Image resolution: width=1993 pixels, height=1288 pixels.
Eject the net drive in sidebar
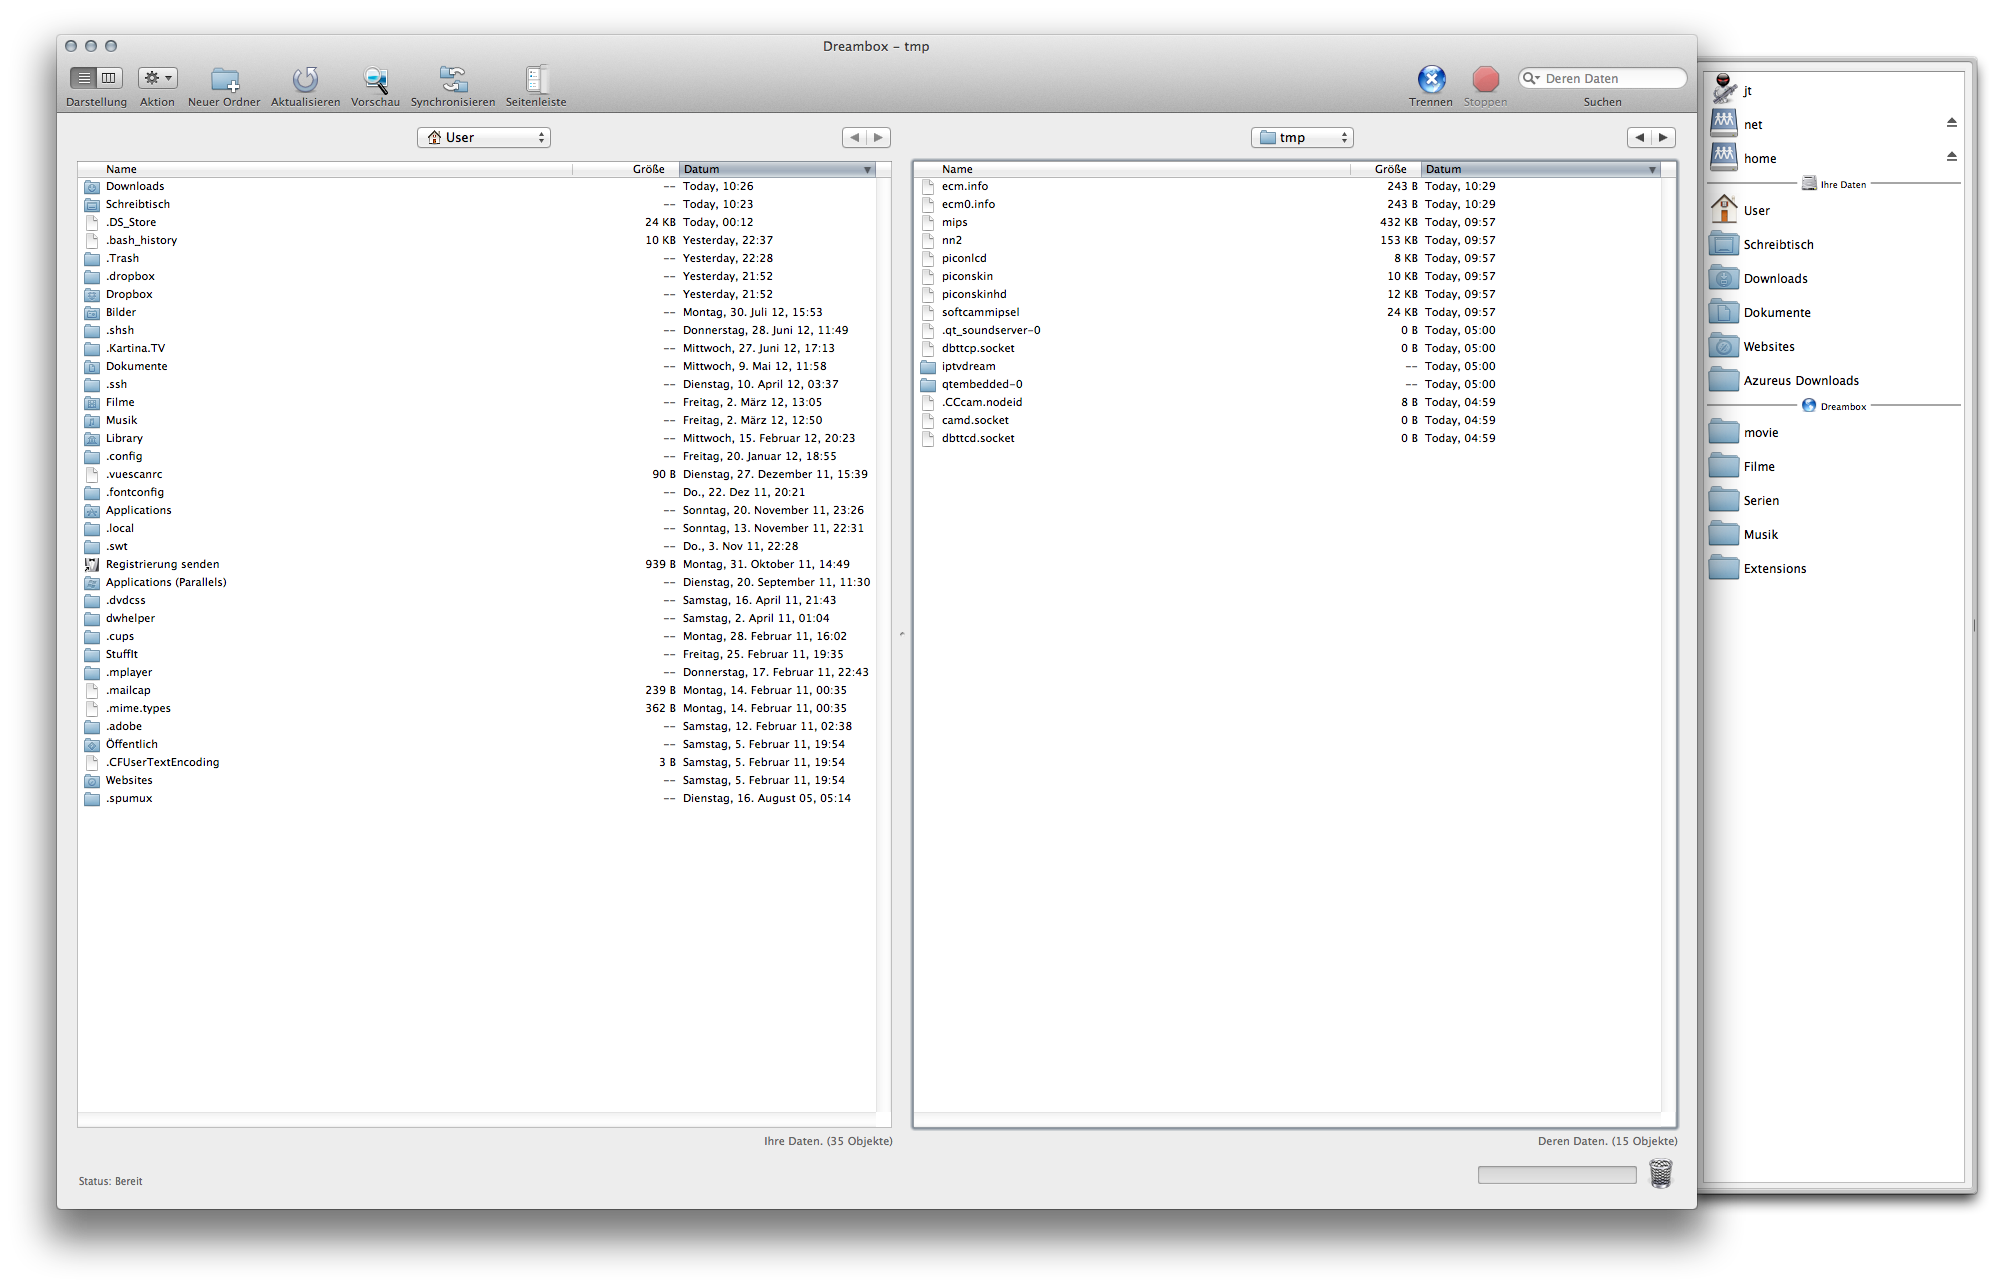1951,123
